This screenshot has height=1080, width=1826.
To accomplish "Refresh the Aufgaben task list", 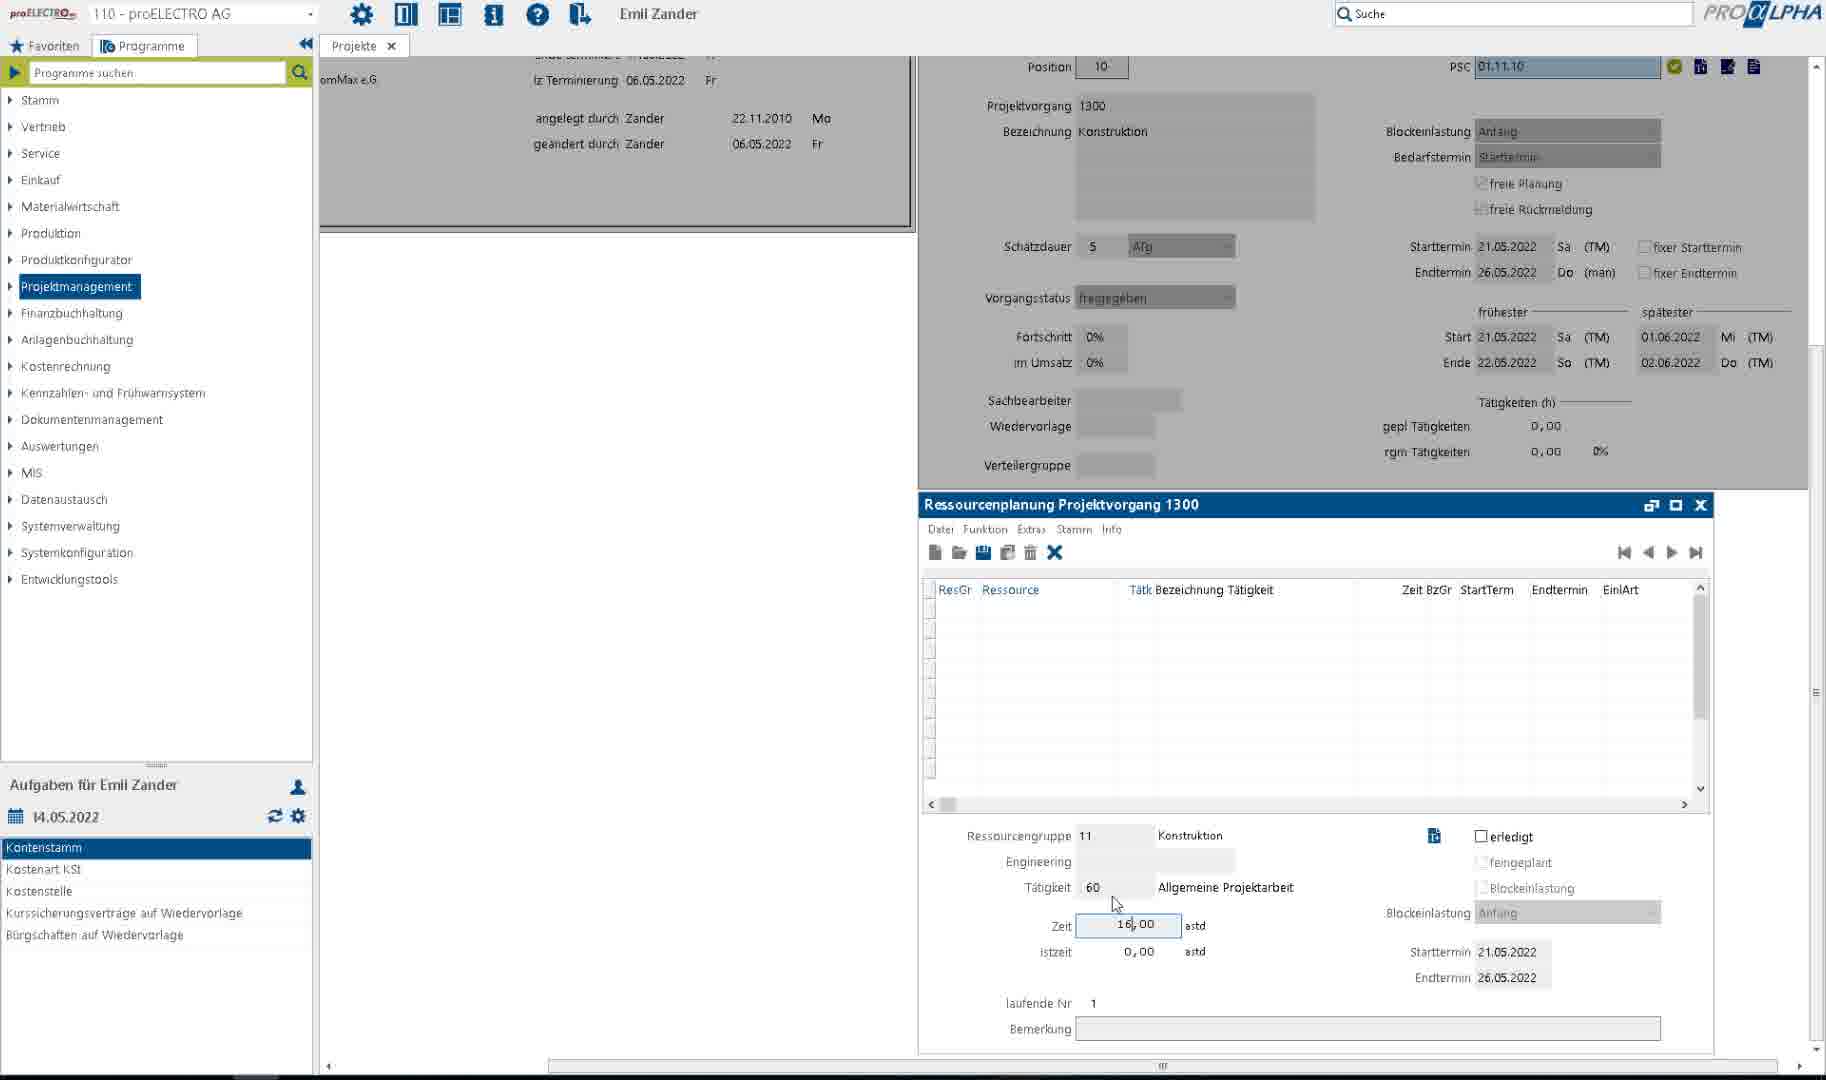I will point(275,816).
